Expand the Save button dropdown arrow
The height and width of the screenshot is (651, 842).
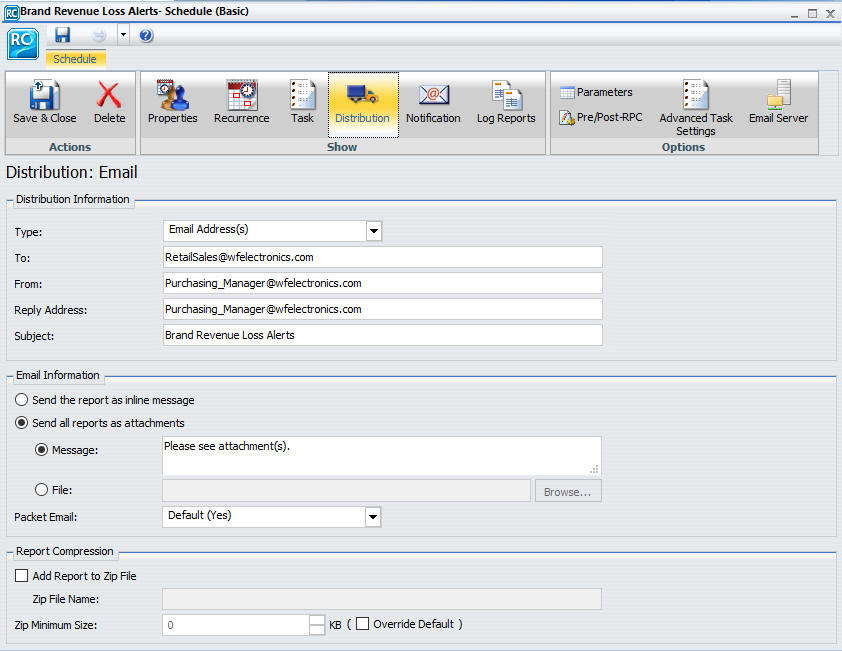tap(124, 35)
